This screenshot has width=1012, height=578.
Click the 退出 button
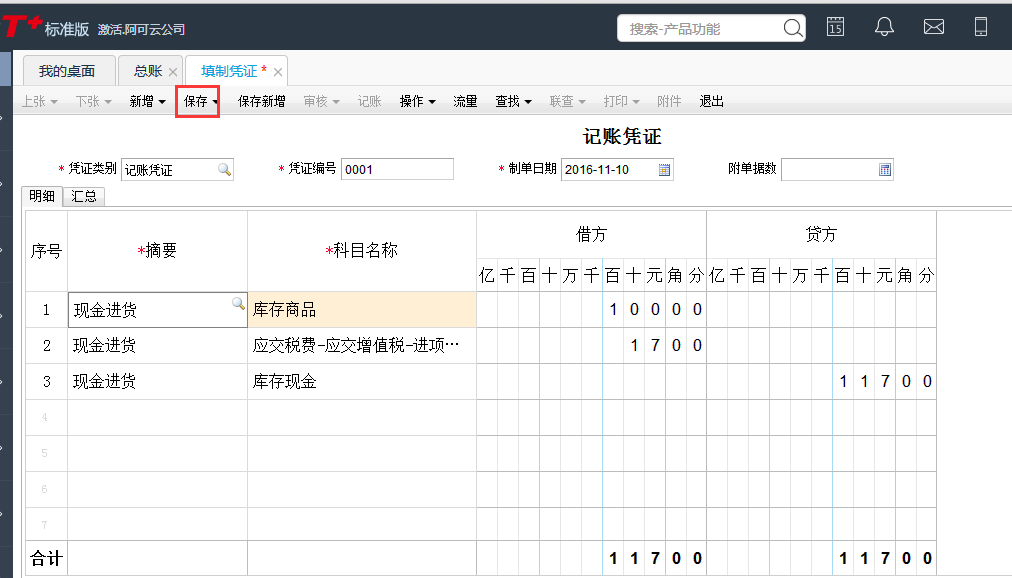click(711, 101)
